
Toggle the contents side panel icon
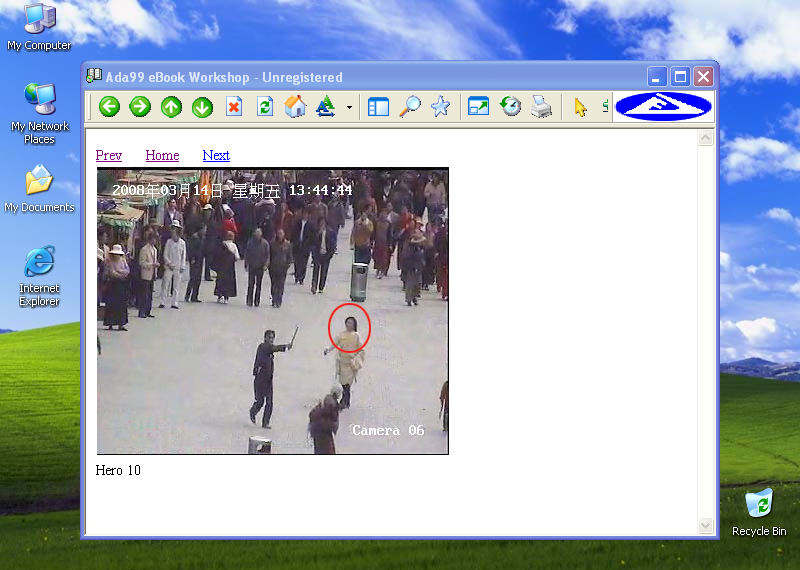[378, 107]
